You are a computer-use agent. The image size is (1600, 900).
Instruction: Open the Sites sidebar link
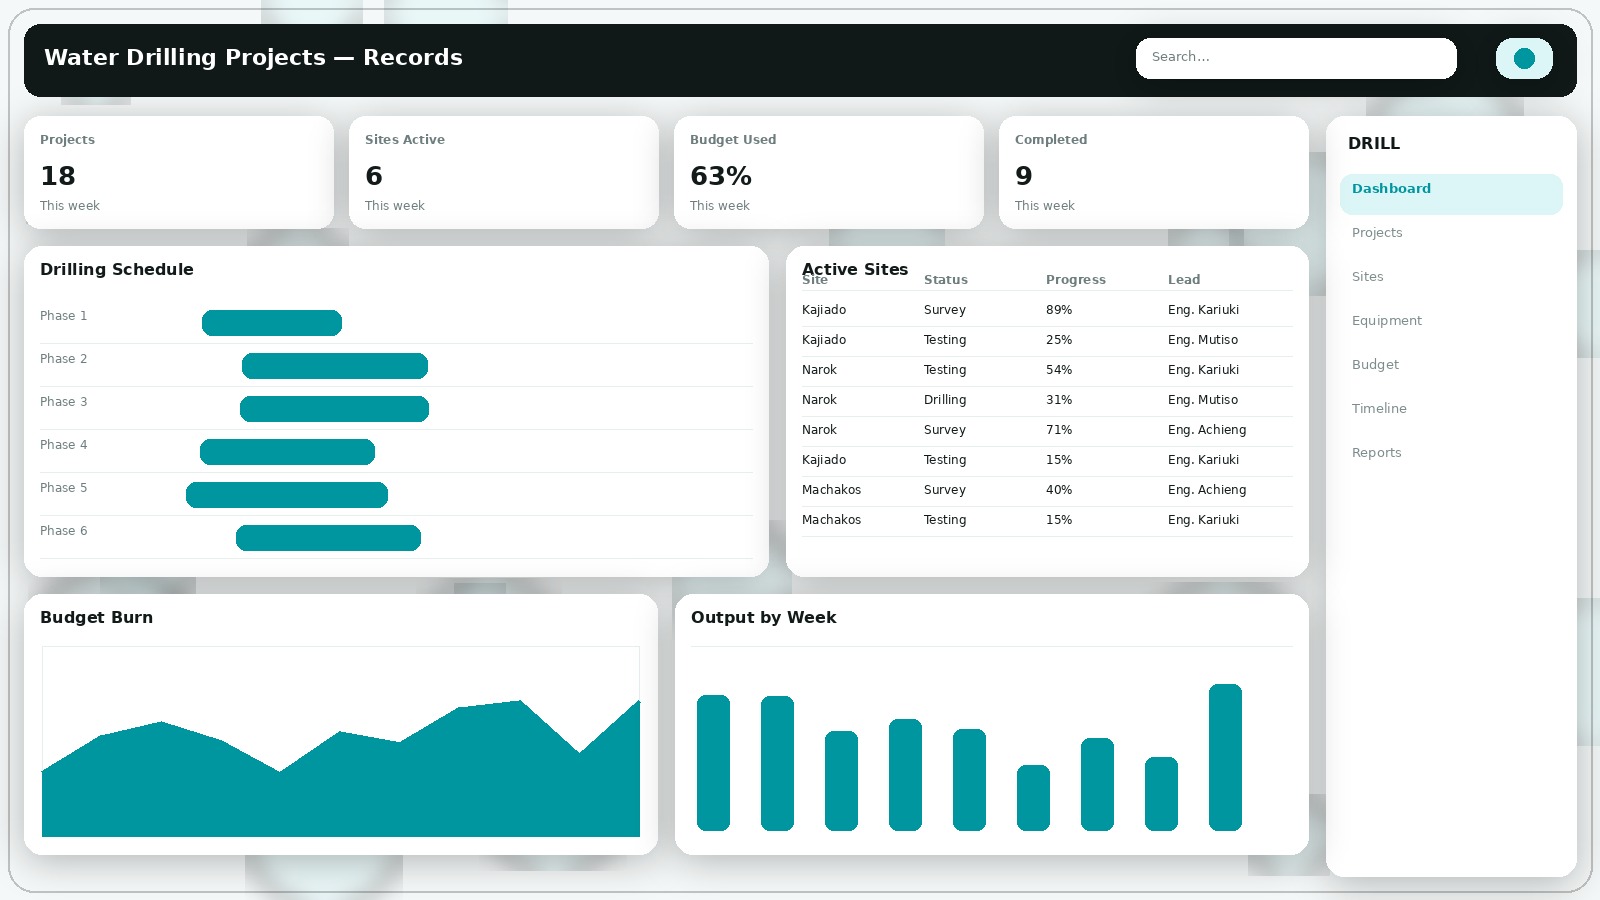(x=1367, y=277)
